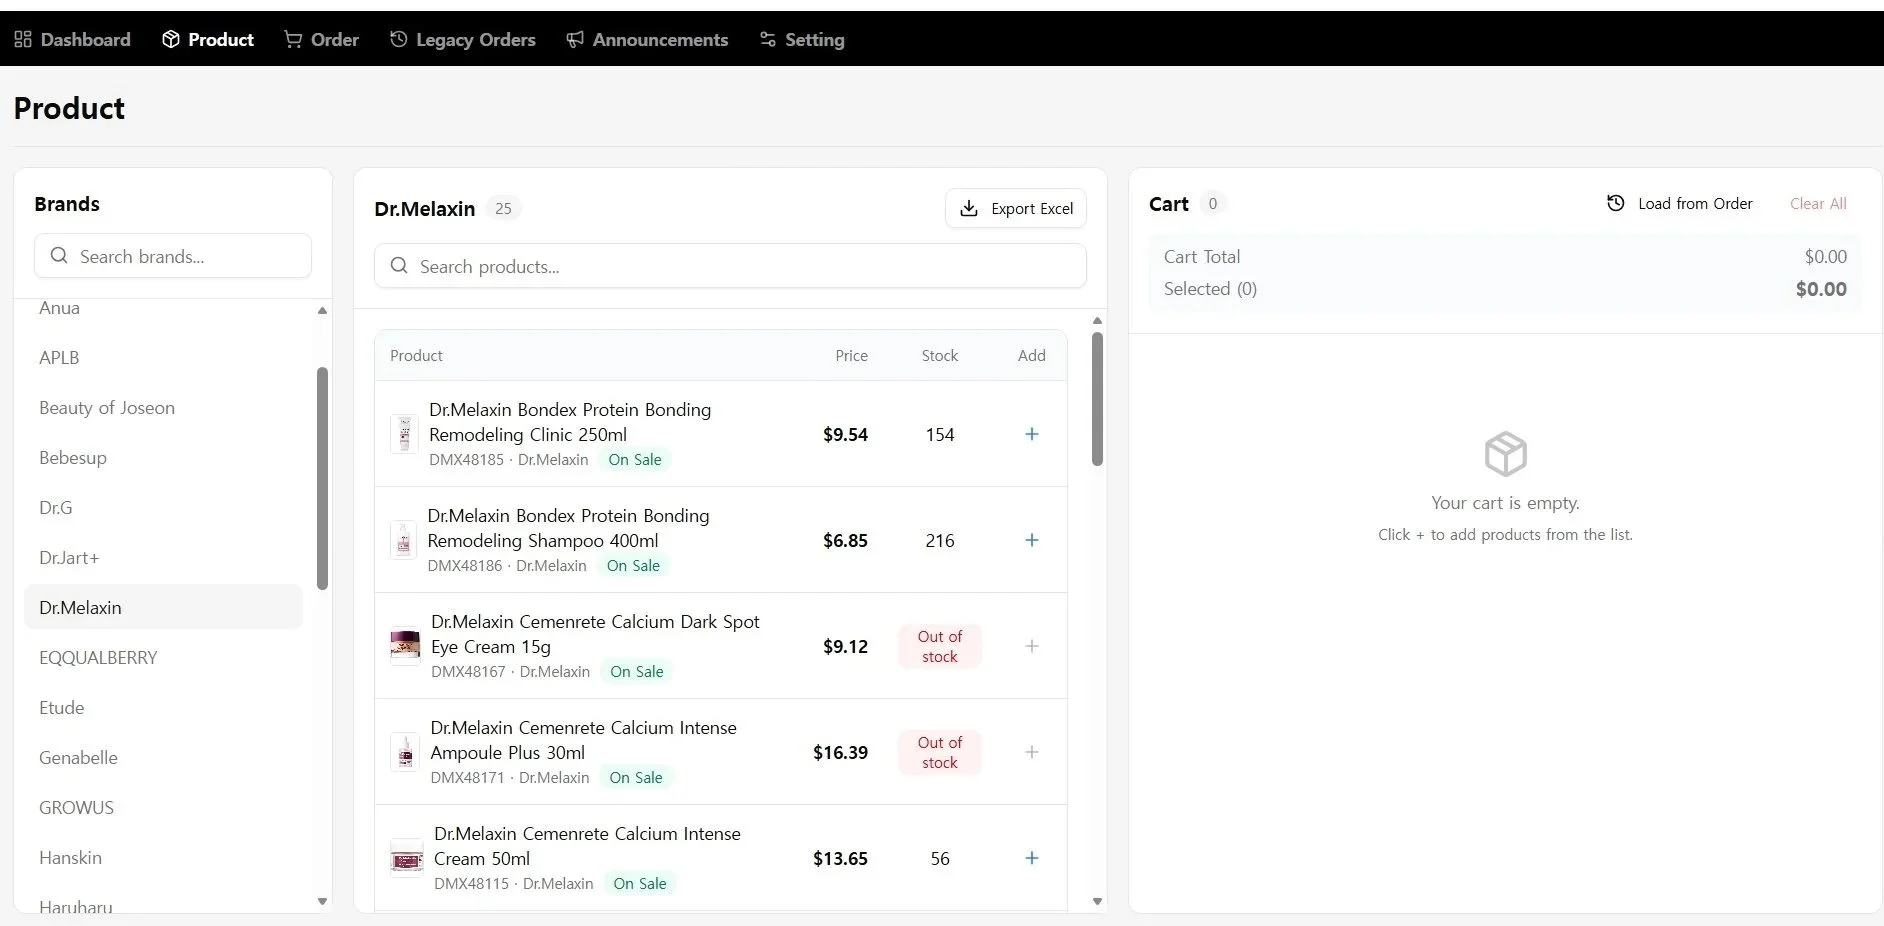The width and height of the screenshot is (1884, 926).
Task: Select the Dr.Melaxin brand
Action: coord(163,607)
